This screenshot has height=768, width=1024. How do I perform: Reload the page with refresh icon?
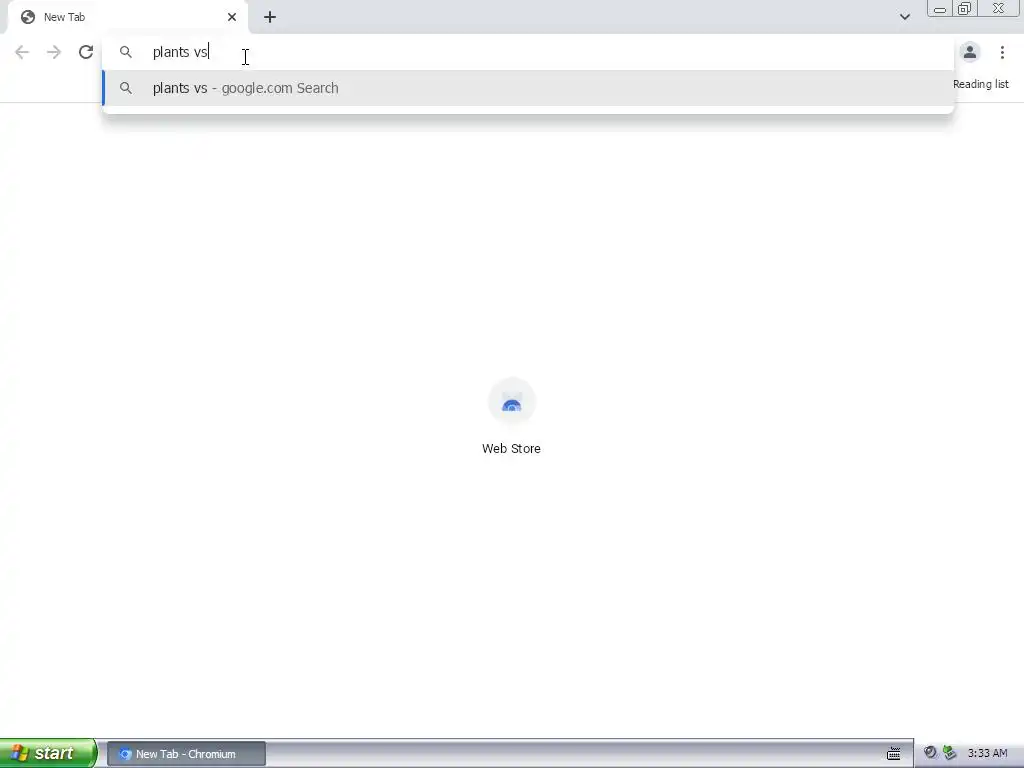pos(86,52)
